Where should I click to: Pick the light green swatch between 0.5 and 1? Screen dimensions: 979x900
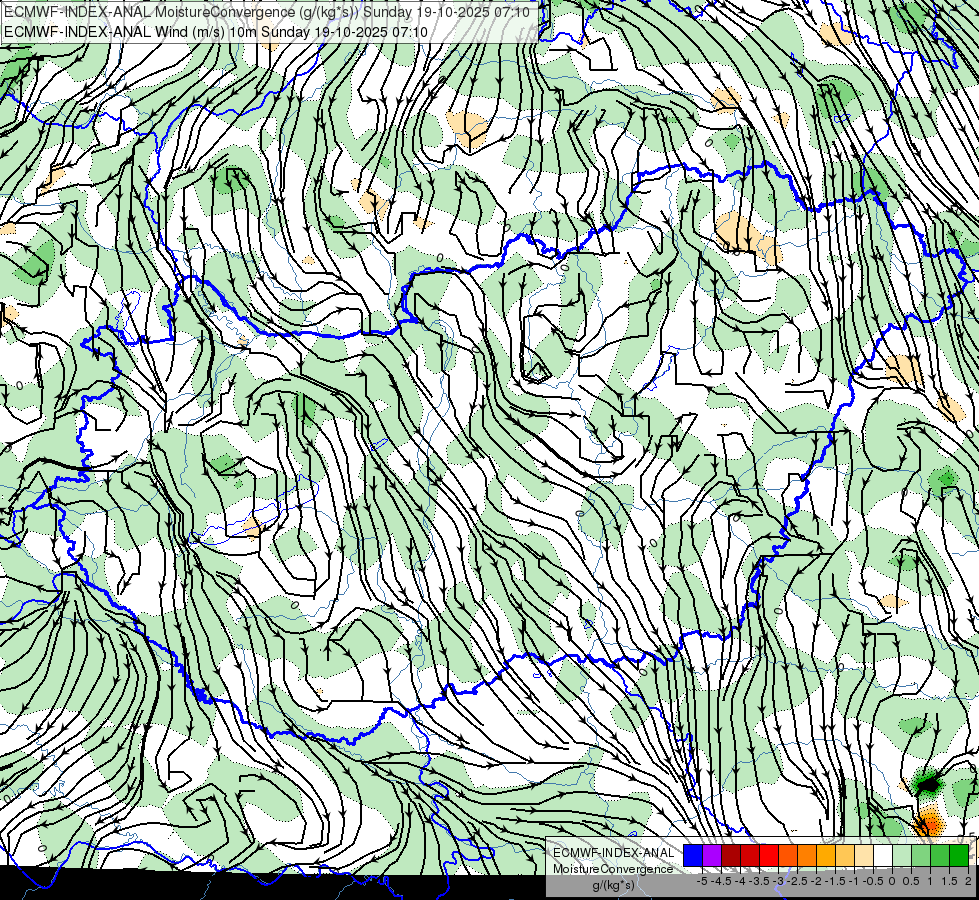click(x=921, y=855)
